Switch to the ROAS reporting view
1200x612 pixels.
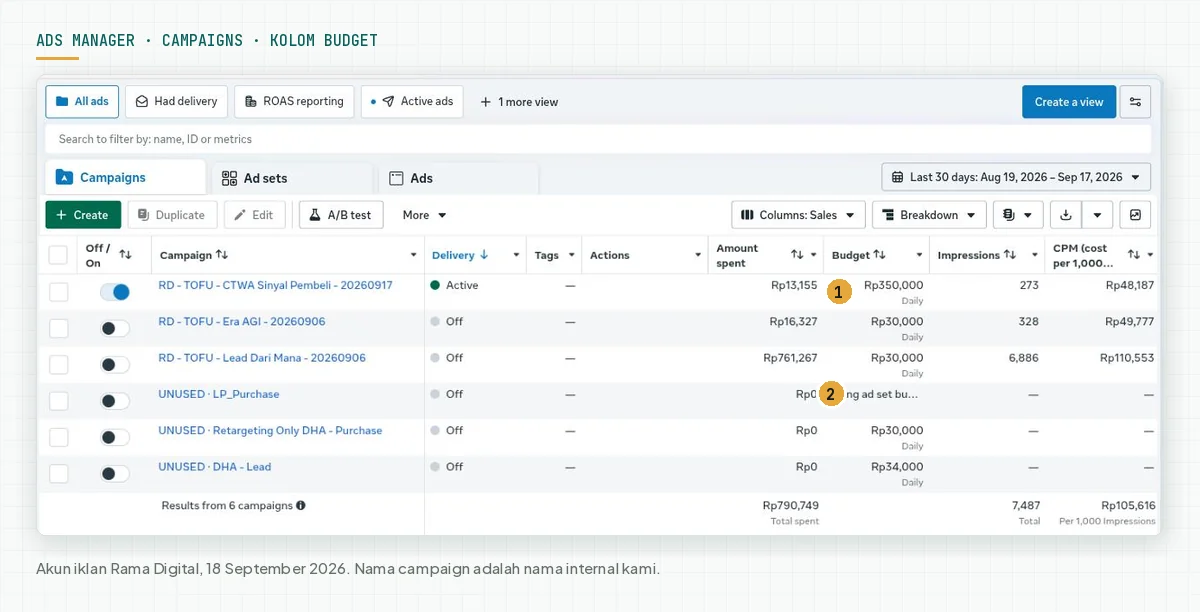pyautogui.click(x=294, y=102)
